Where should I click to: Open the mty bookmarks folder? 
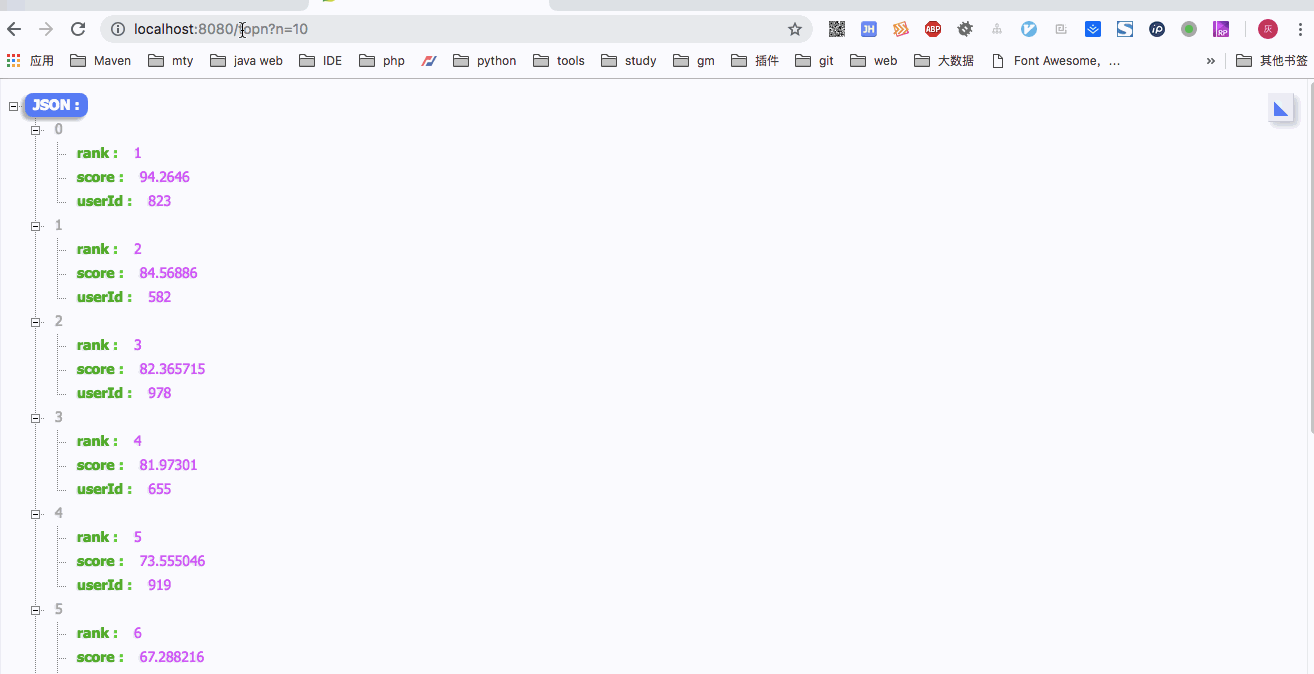click(170, 61)
